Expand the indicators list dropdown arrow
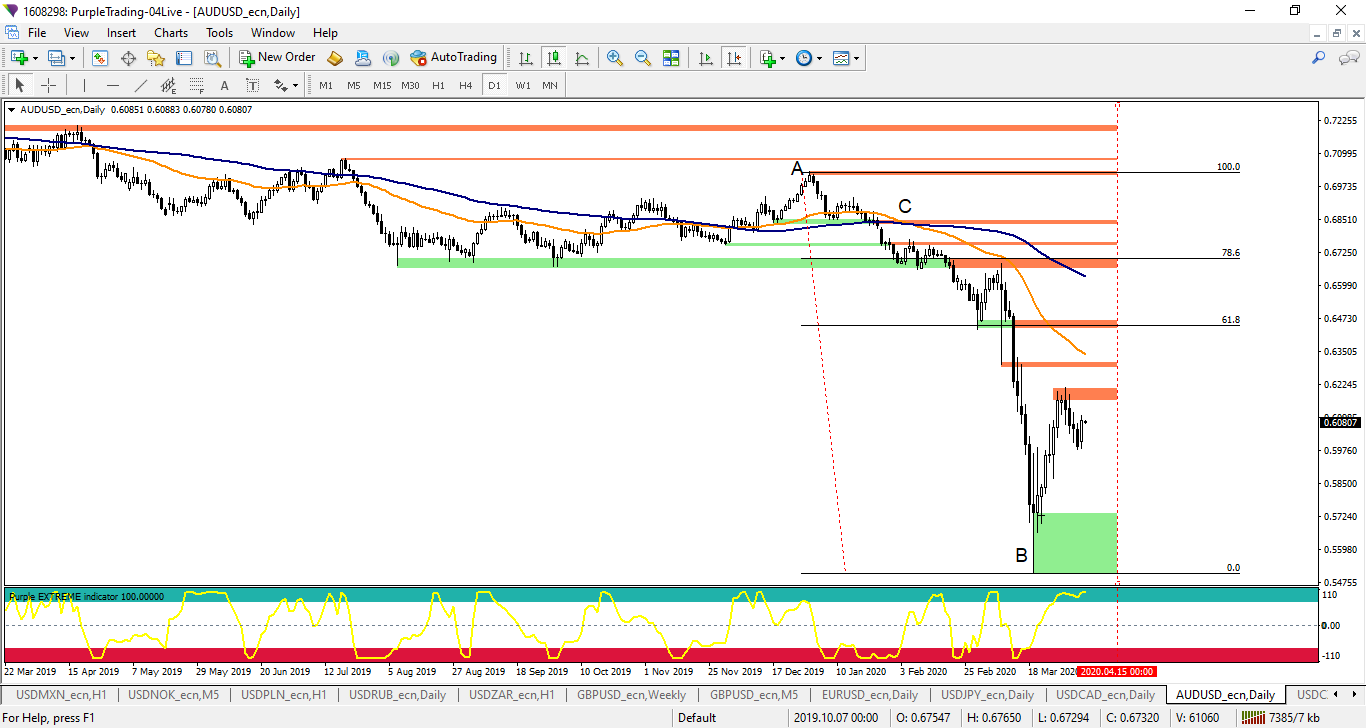This screenshot has width=1366, height=728. (782, 58)
